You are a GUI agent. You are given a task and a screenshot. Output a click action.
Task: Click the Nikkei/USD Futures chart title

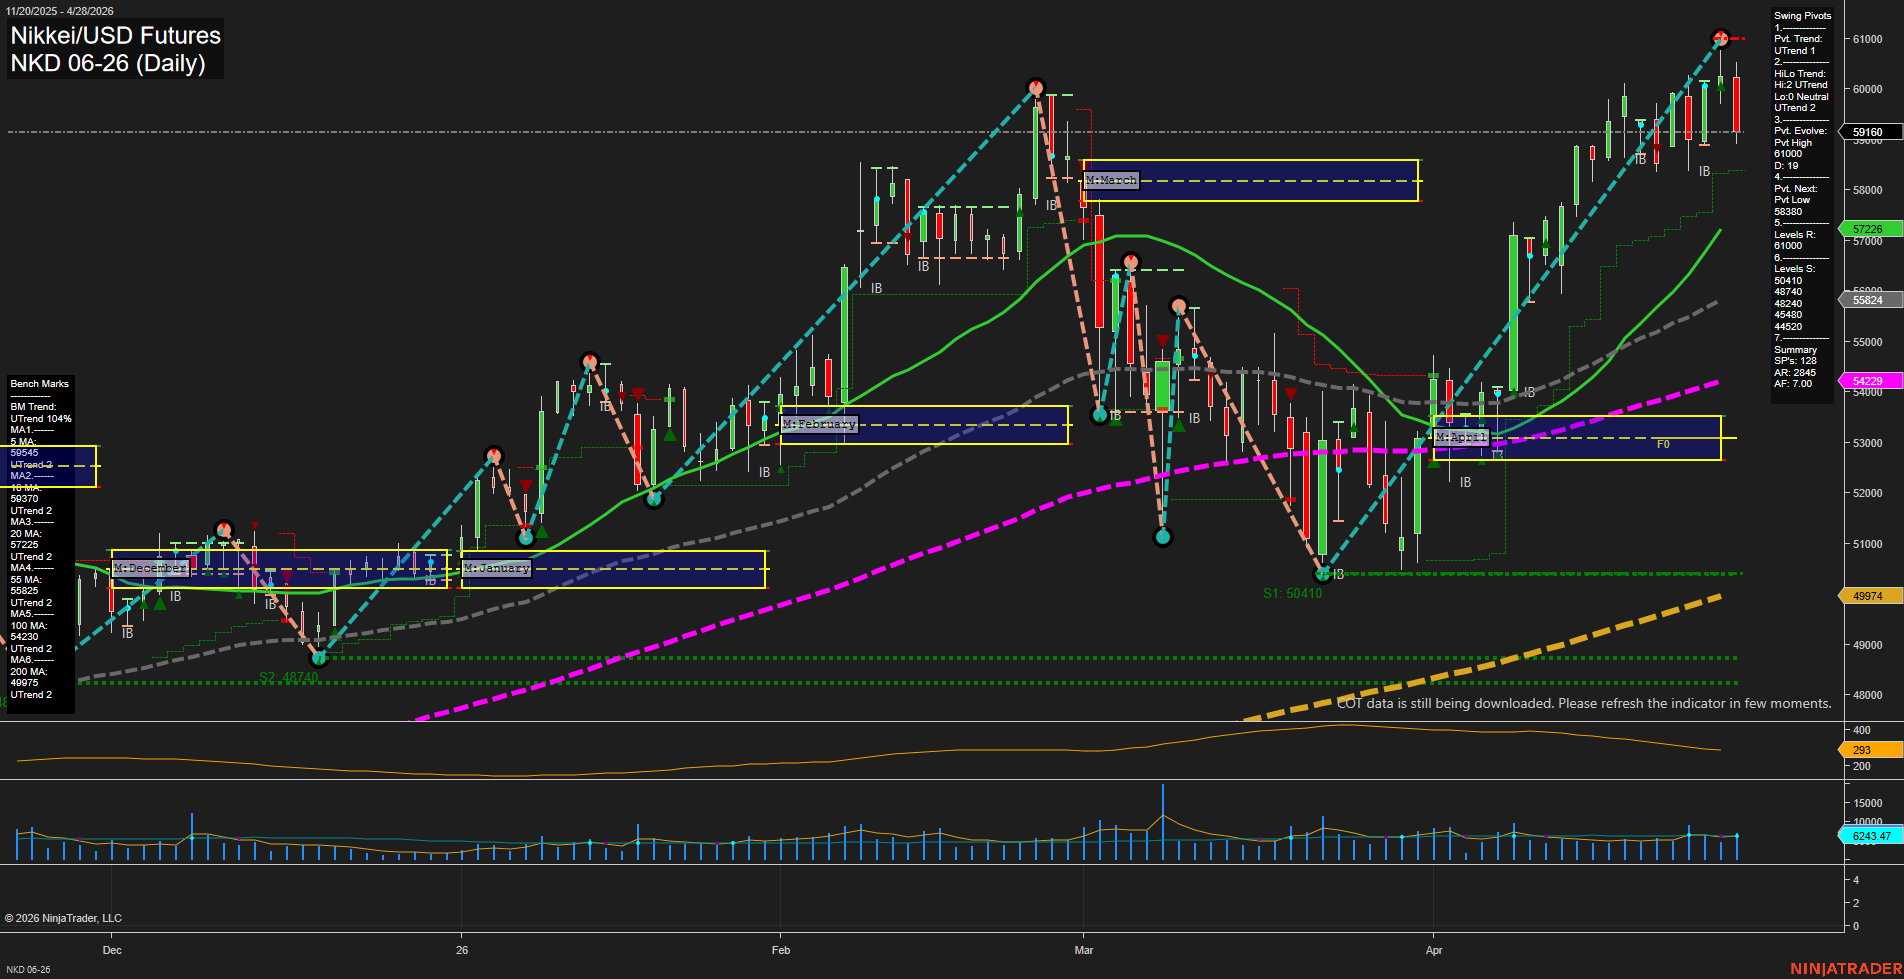[x=115, y=35]
